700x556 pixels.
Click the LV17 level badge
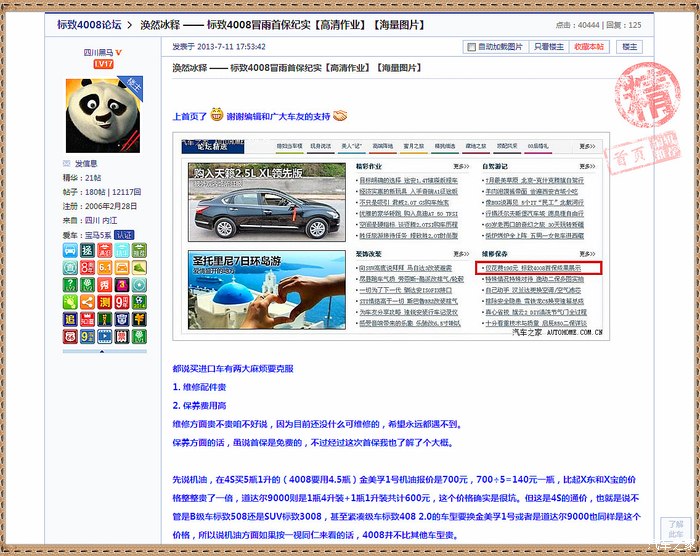(x=103, y=64)
